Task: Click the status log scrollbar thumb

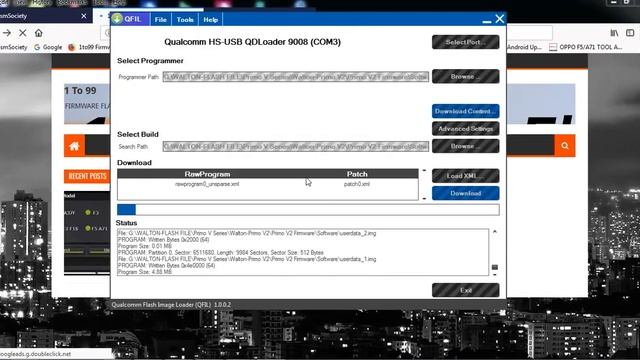Action: point(495,267)
